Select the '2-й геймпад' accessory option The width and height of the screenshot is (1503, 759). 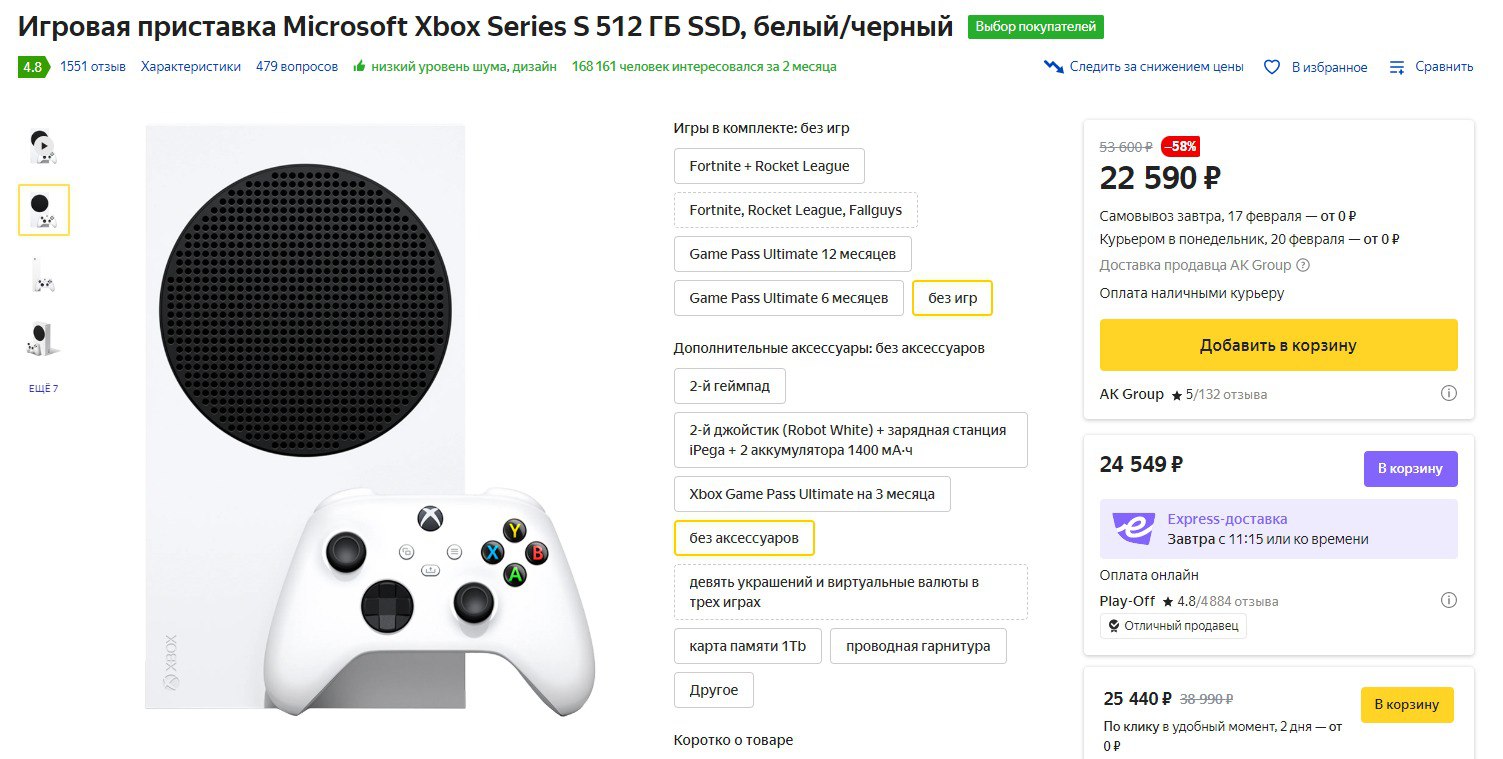point(729,386)
